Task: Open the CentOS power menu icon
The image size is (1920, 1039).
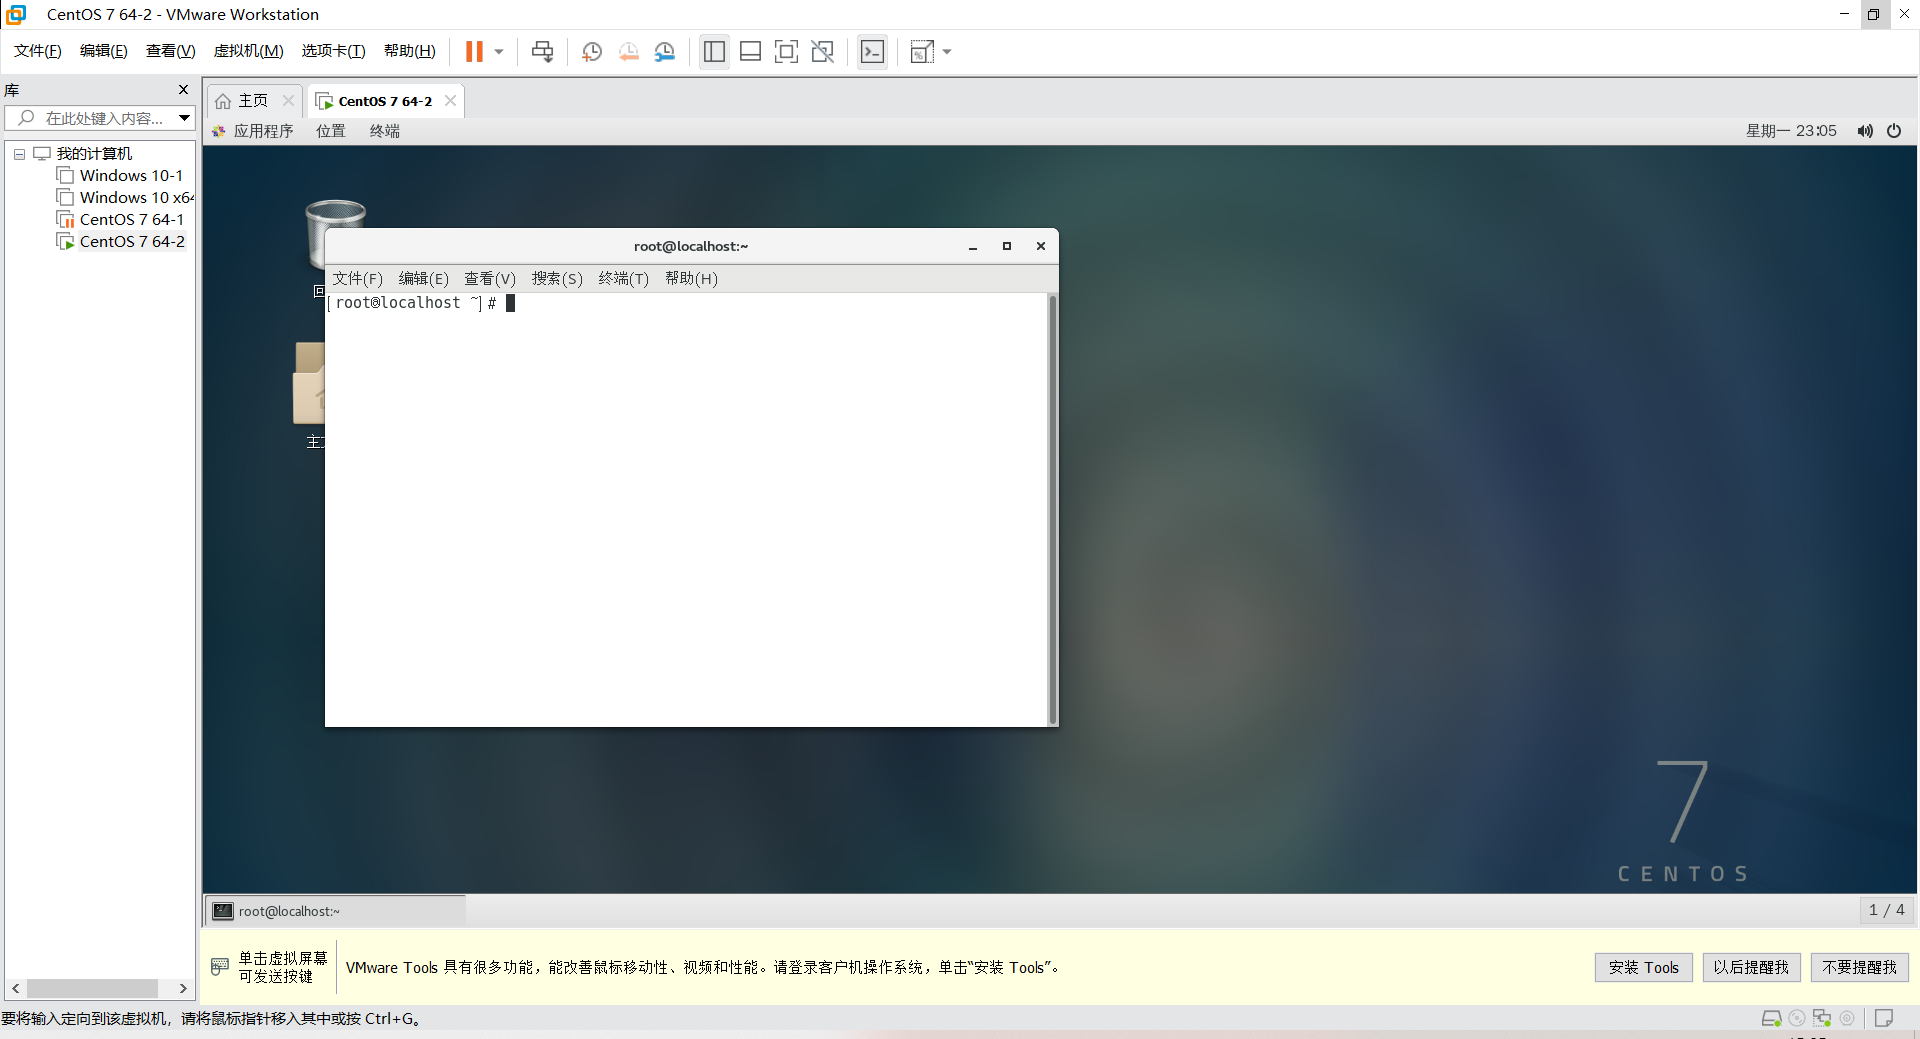Action: [1894, 131]
